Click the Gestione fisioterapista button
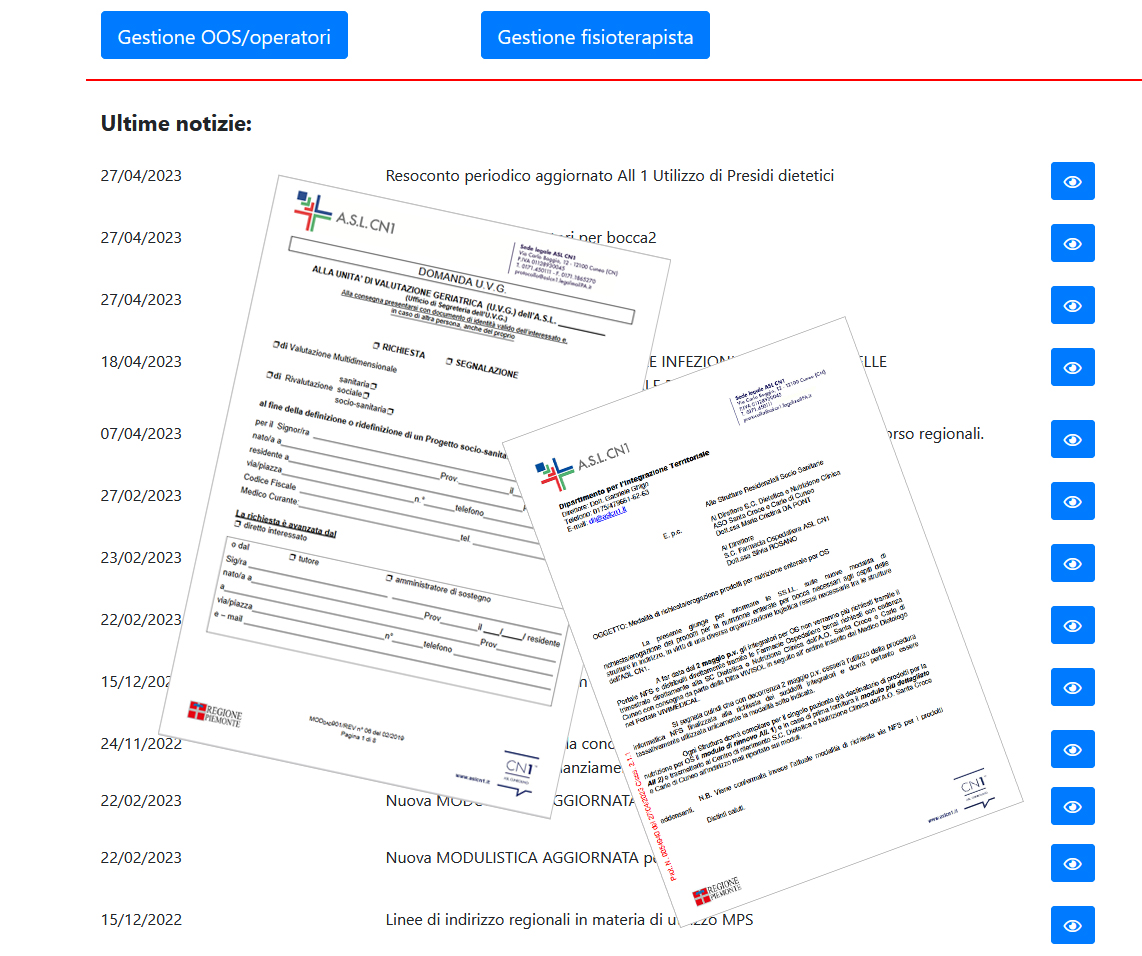This screenshot has width=1142, height=956. [595, 36]
